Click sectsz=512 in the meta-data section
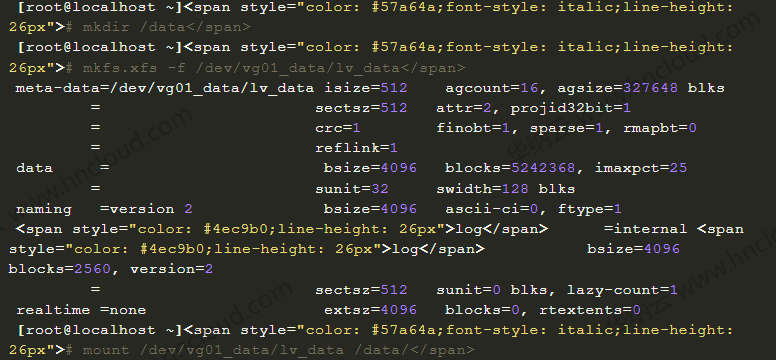This screenshot has height=360, width=776. pyautogui.click(x=361, y=108)
